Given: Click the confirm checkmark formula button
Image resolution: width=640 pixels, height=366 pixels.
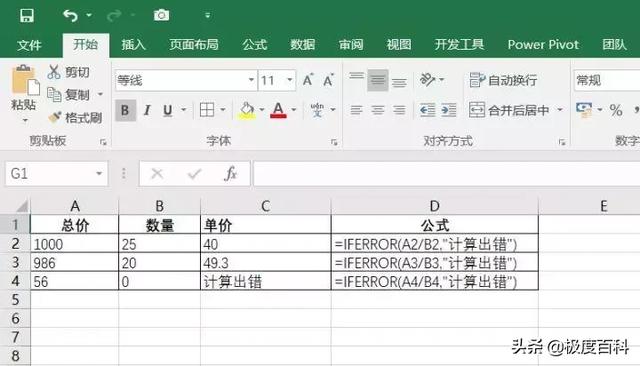Looking at the screenshot, I should [194, 174].
